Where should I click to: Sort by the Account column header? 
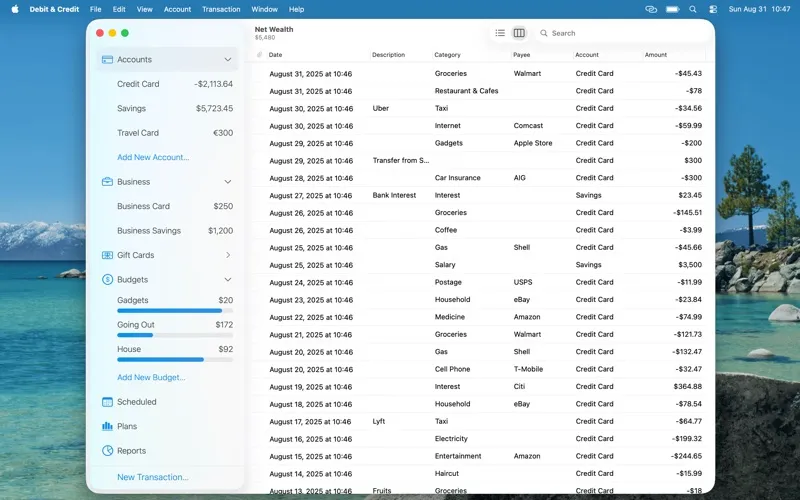pyautogui.click(x=587, y=55)
